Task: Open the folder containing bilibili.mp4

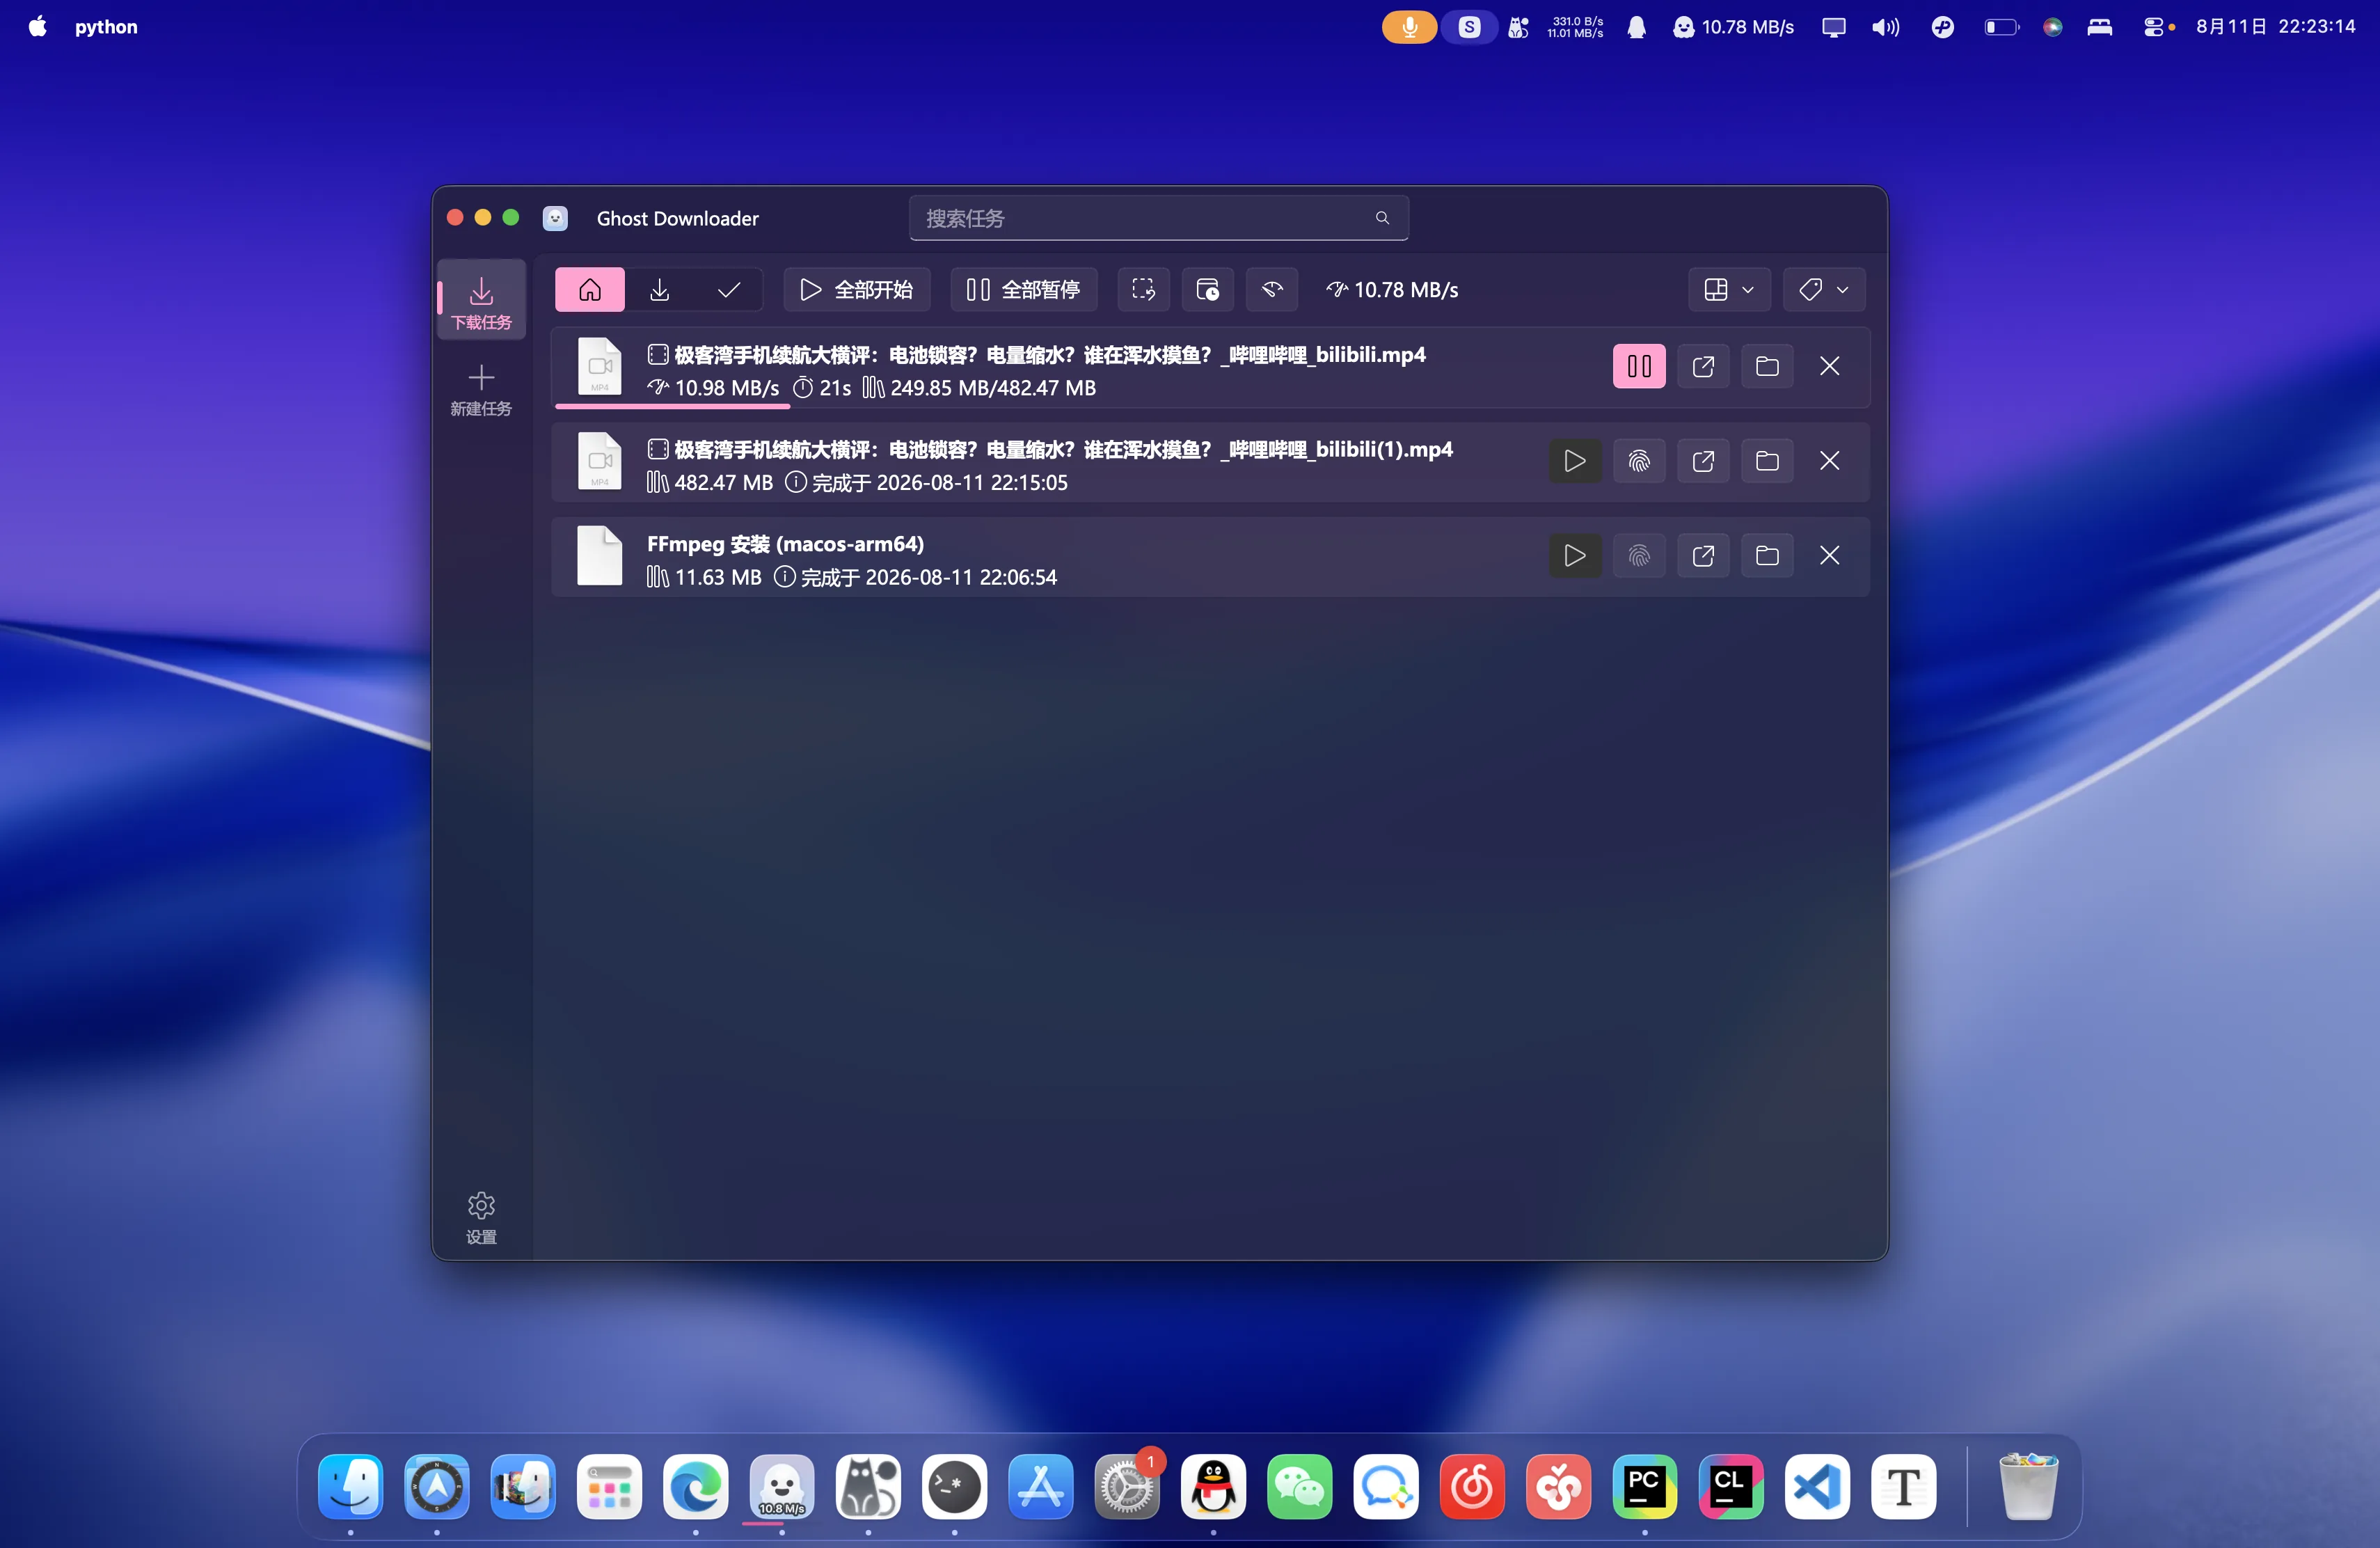Action: pyautogui.click(x=1767, y=366)
